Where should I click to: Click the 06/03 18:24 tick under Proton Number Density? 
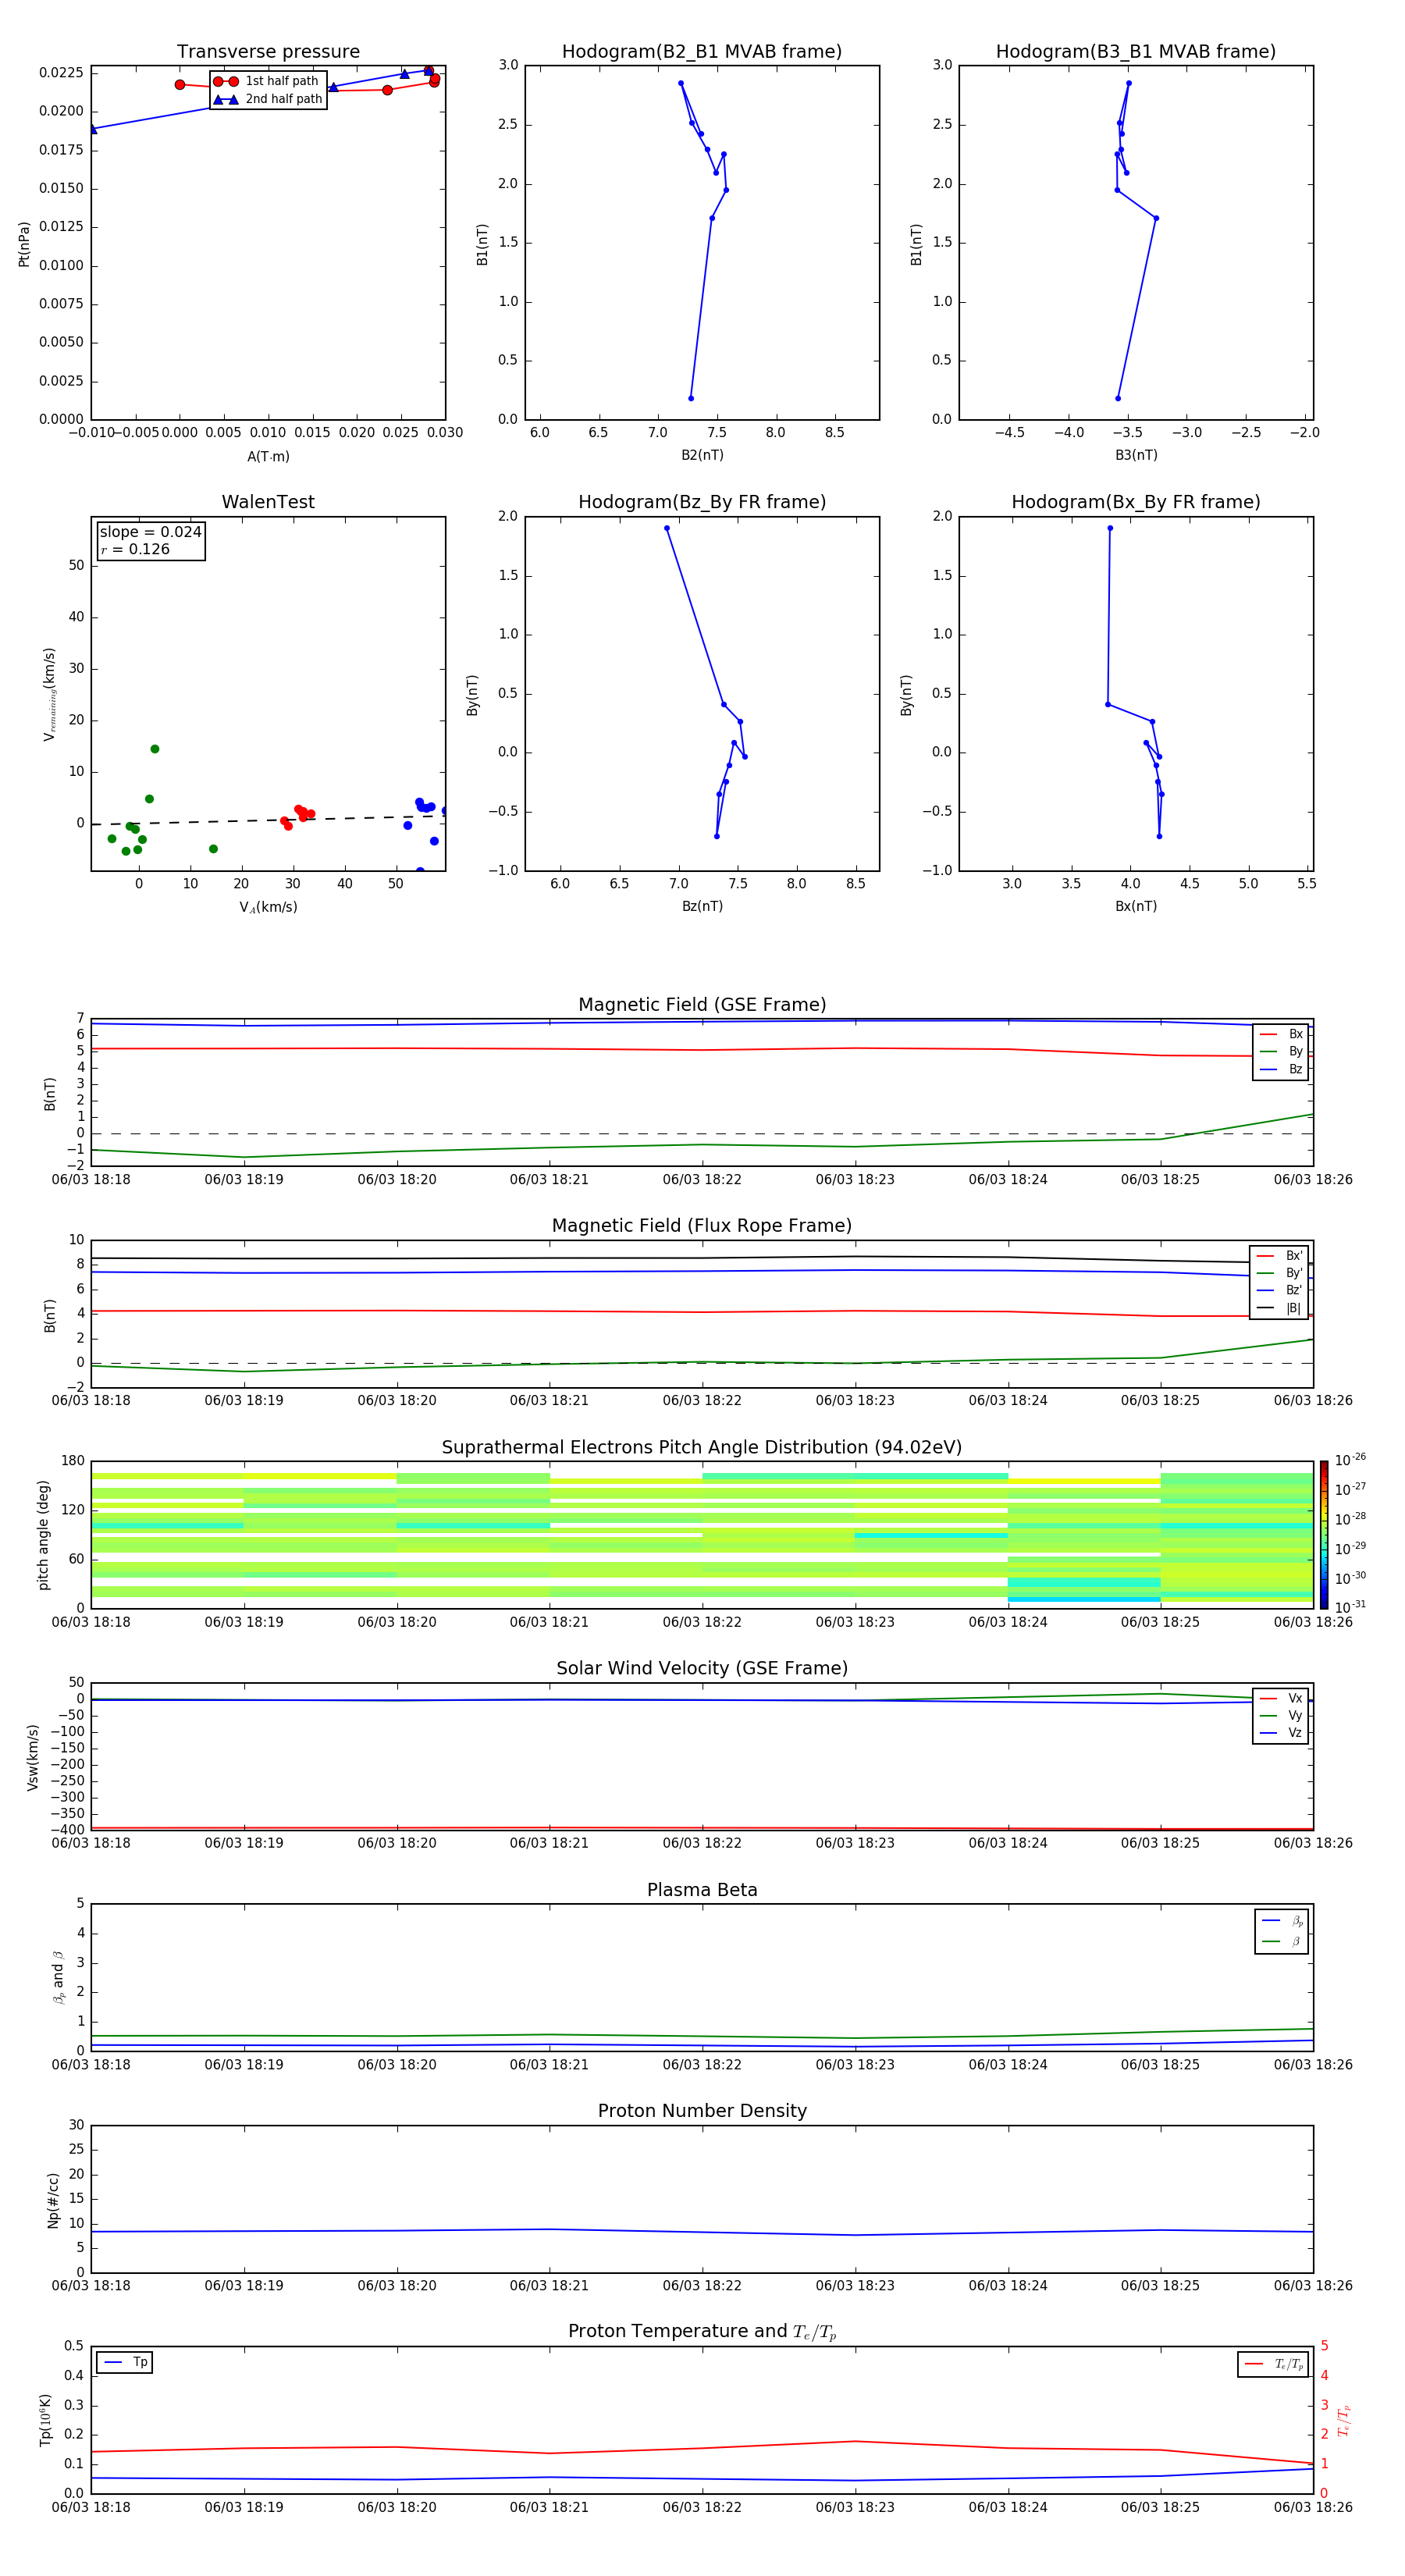point(1008,2285)
